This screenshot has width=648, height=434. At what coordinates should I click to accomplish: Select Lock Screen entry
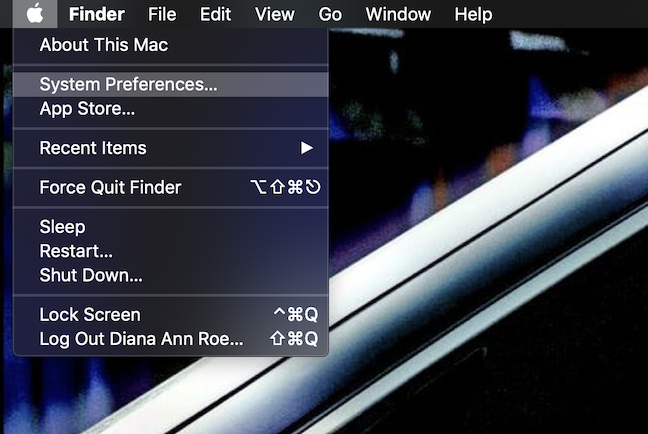171,315
